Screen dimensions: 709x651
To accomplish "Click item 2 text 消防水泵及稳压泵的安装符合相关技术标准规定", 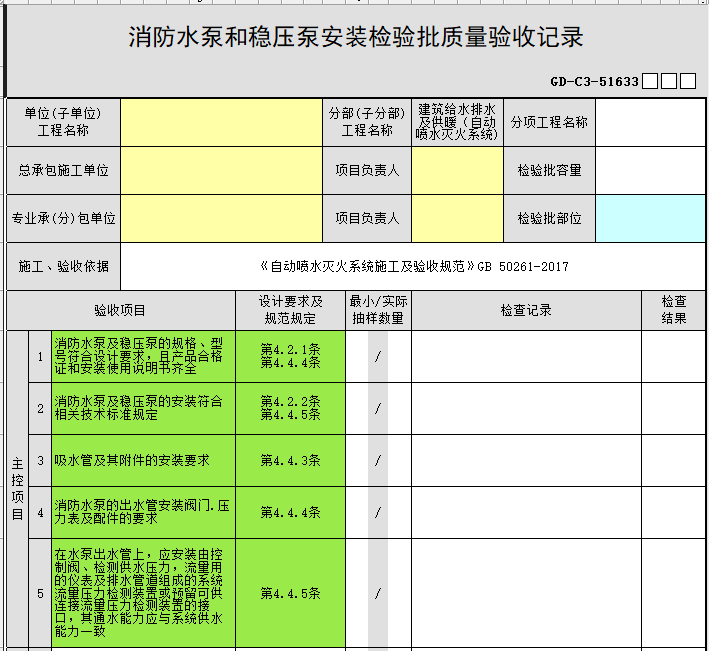I will (143, 408).
